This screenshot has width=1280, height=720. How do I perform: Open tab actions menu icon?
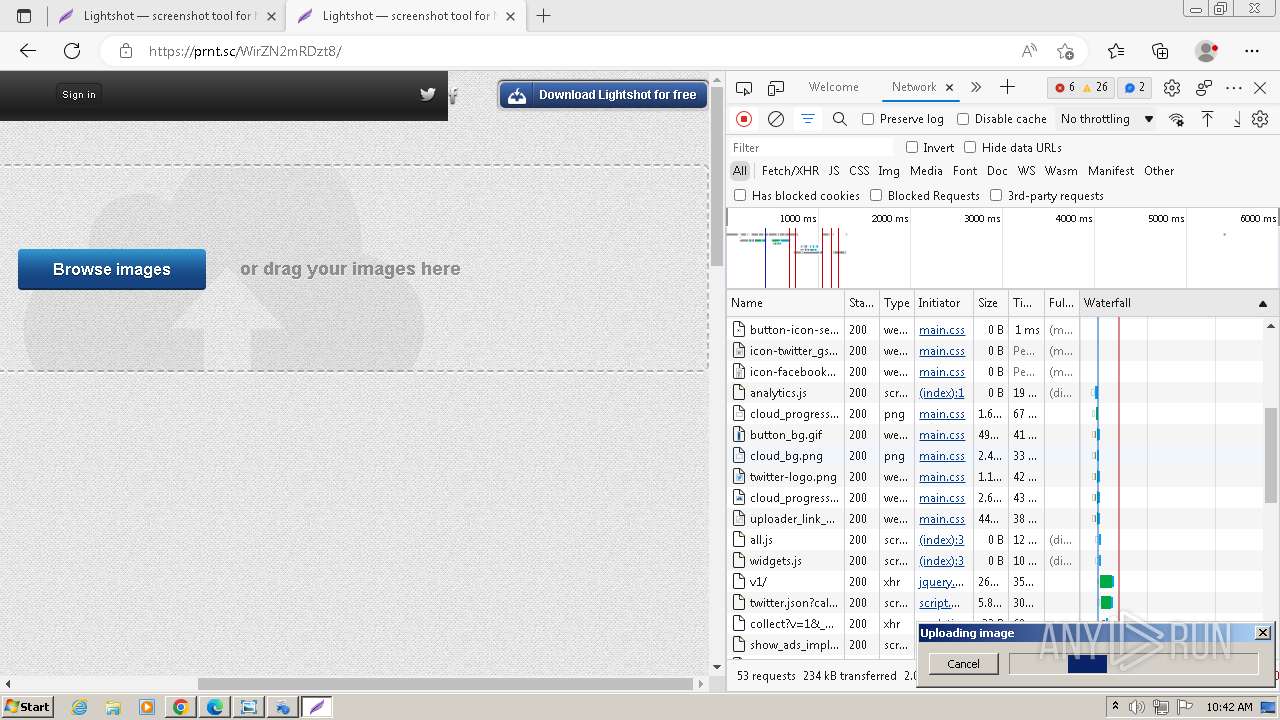tap(24, 16)
